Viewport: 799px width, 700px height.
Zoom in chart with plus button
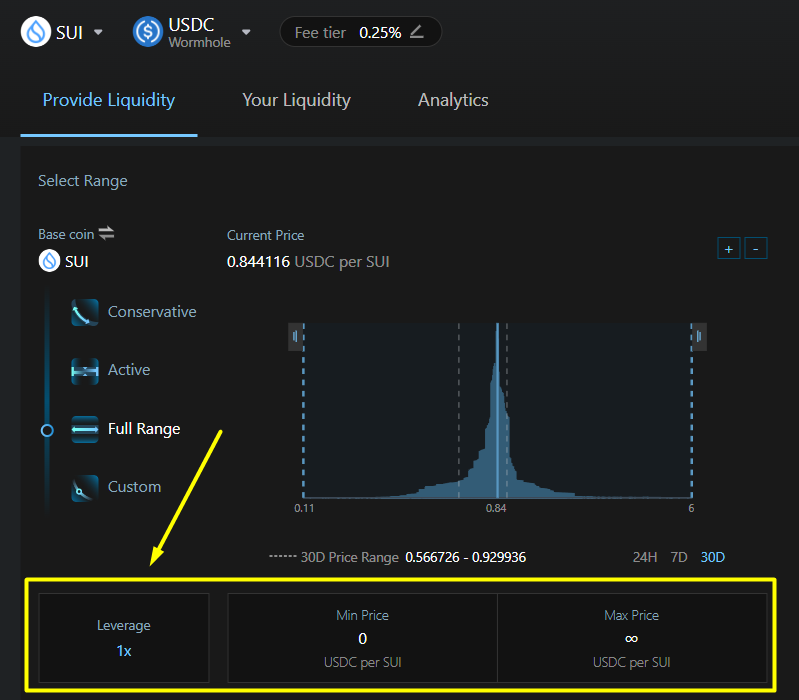(729, 248)
